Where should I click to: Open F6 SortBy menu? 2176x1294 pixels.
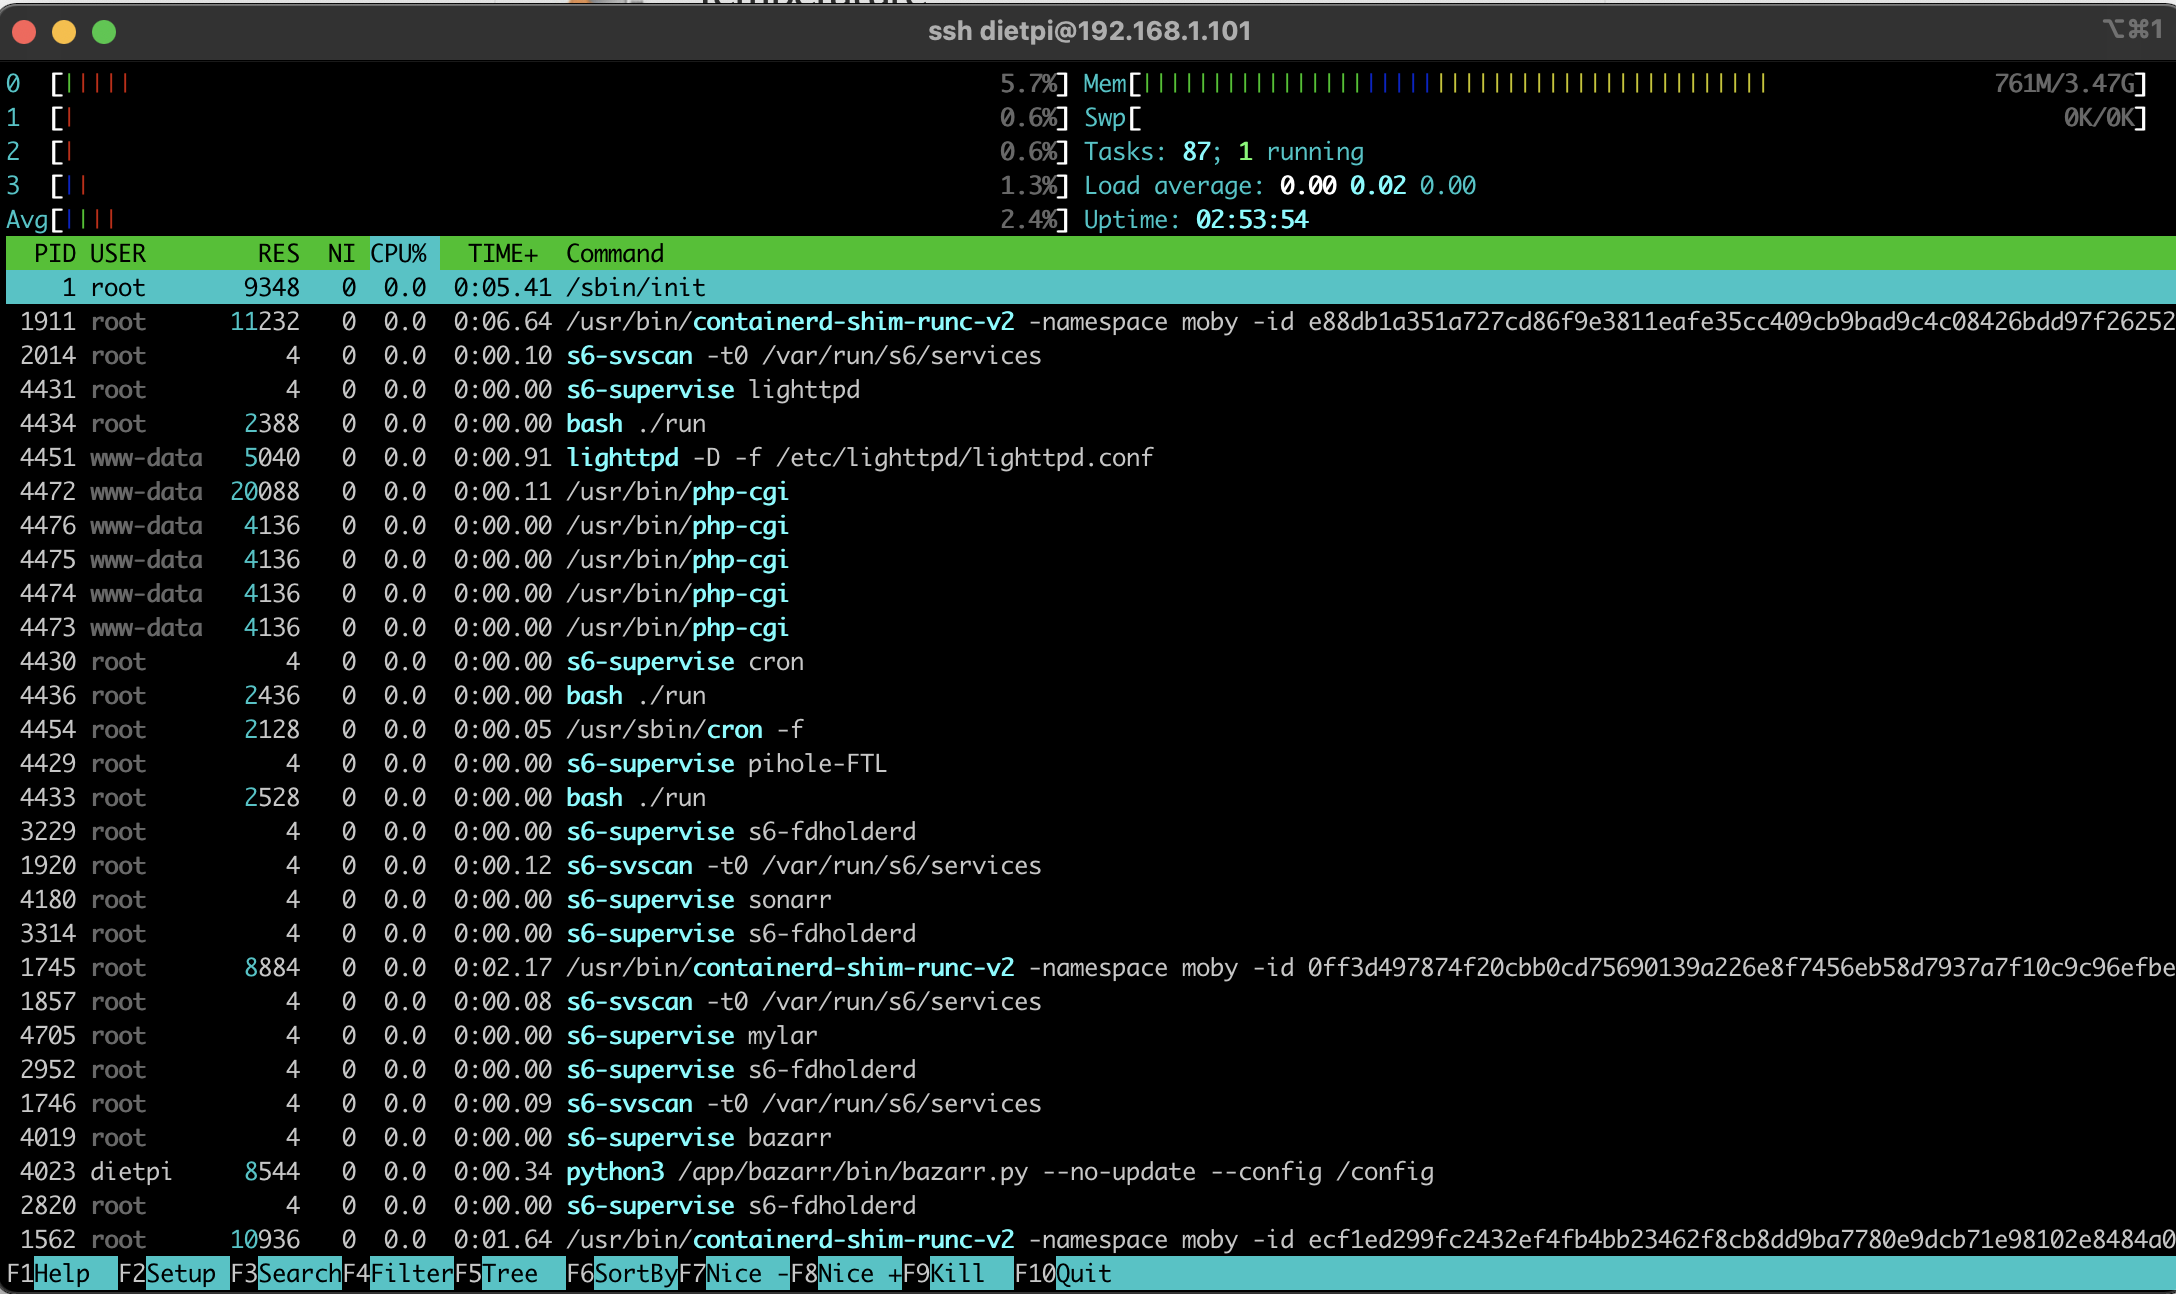[622, 1273]
